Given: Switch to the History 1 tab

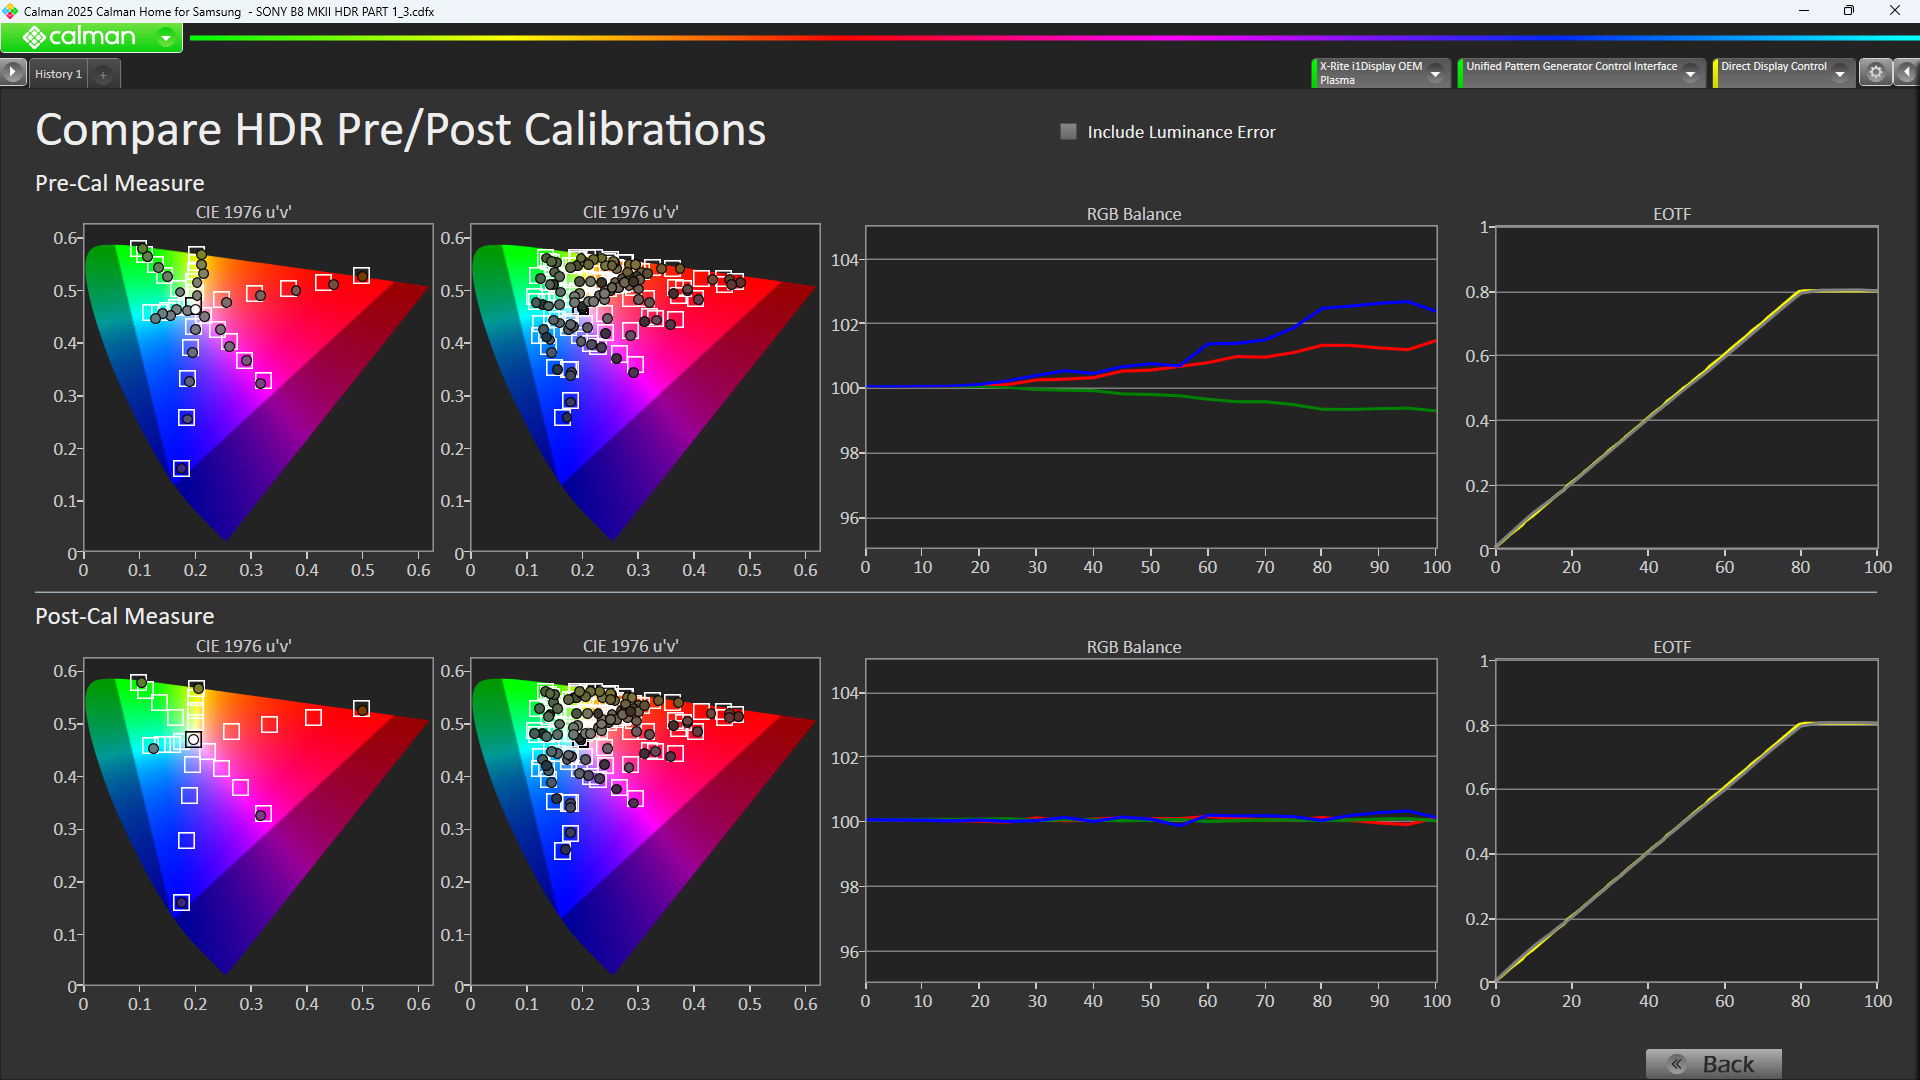Looking at the screenshot, I should pyautogui.click(x=58, y=74).
